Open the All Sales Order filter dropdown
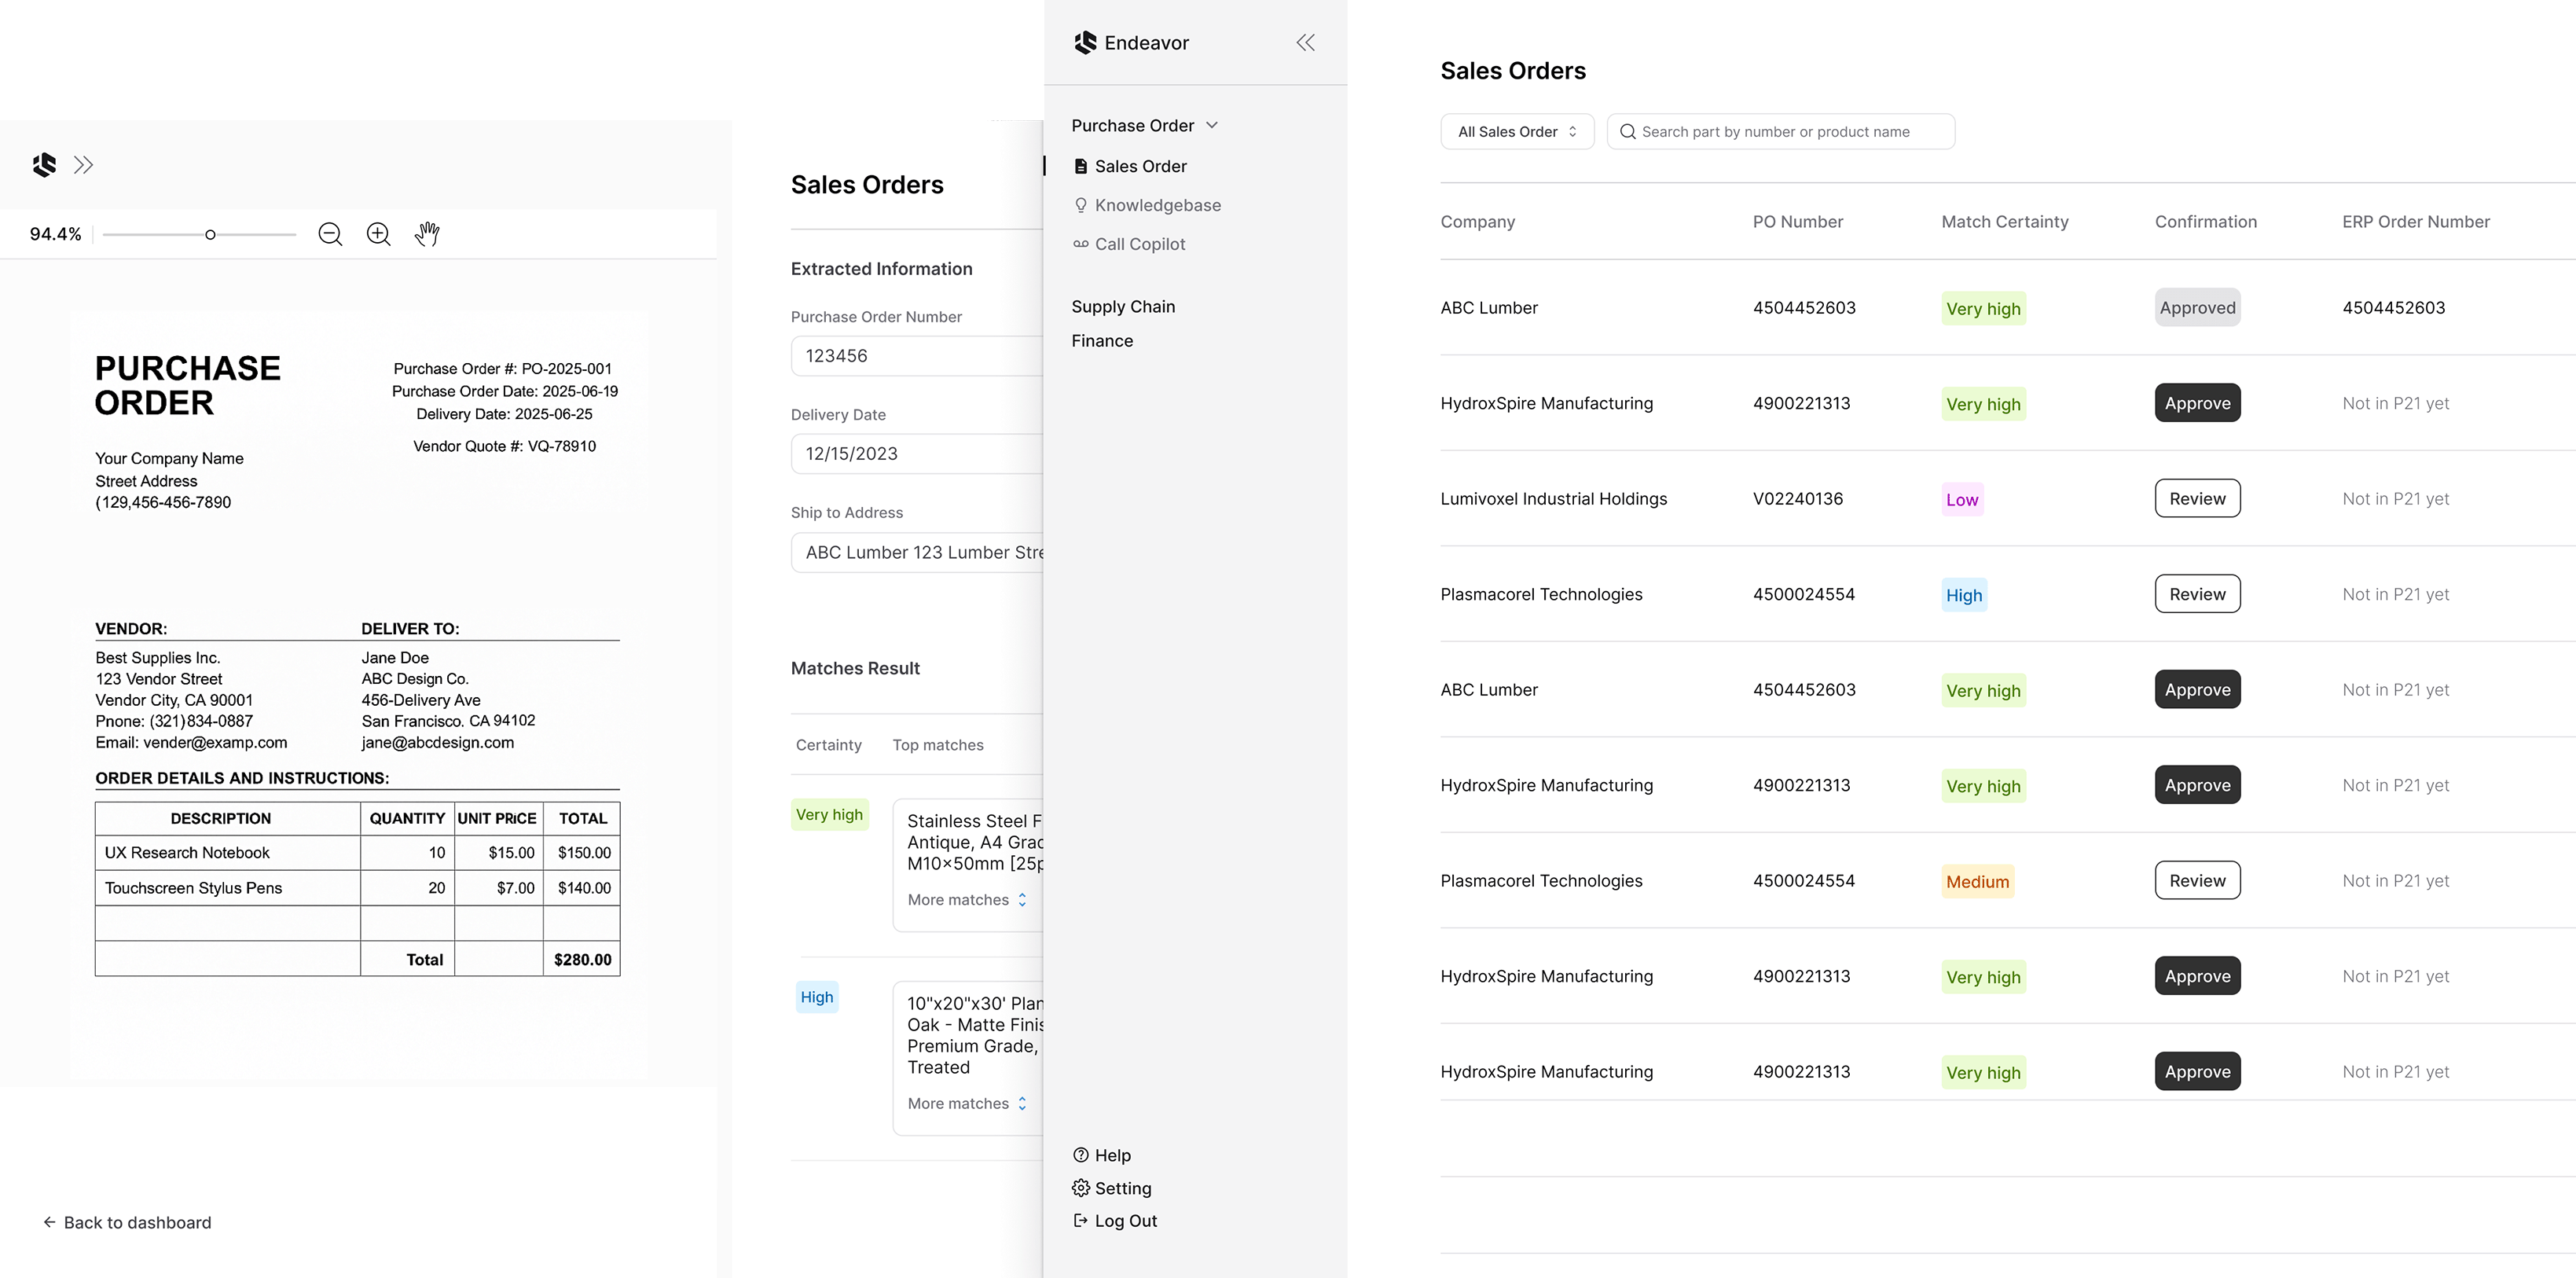 point(1516,131)
